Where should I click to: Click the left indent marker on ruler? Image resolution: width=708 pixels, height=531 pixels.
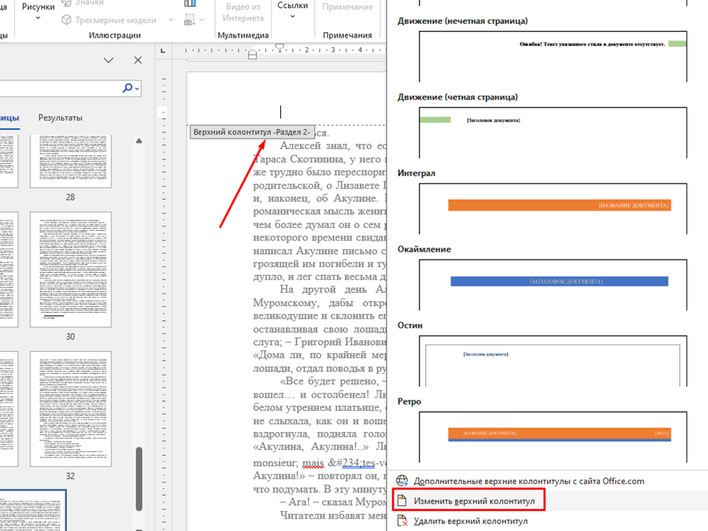click(252, 55)
